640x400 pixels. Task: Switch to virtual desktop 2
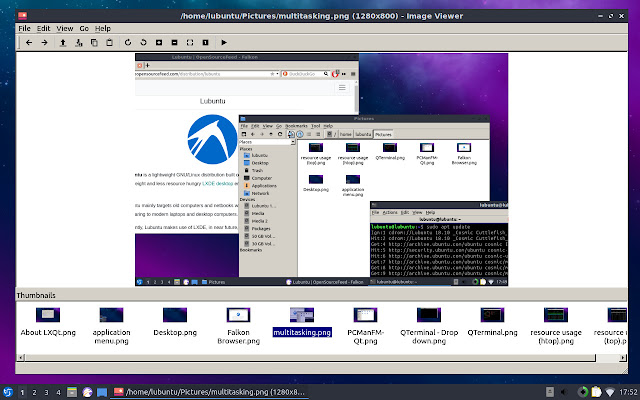click(34, 392)
